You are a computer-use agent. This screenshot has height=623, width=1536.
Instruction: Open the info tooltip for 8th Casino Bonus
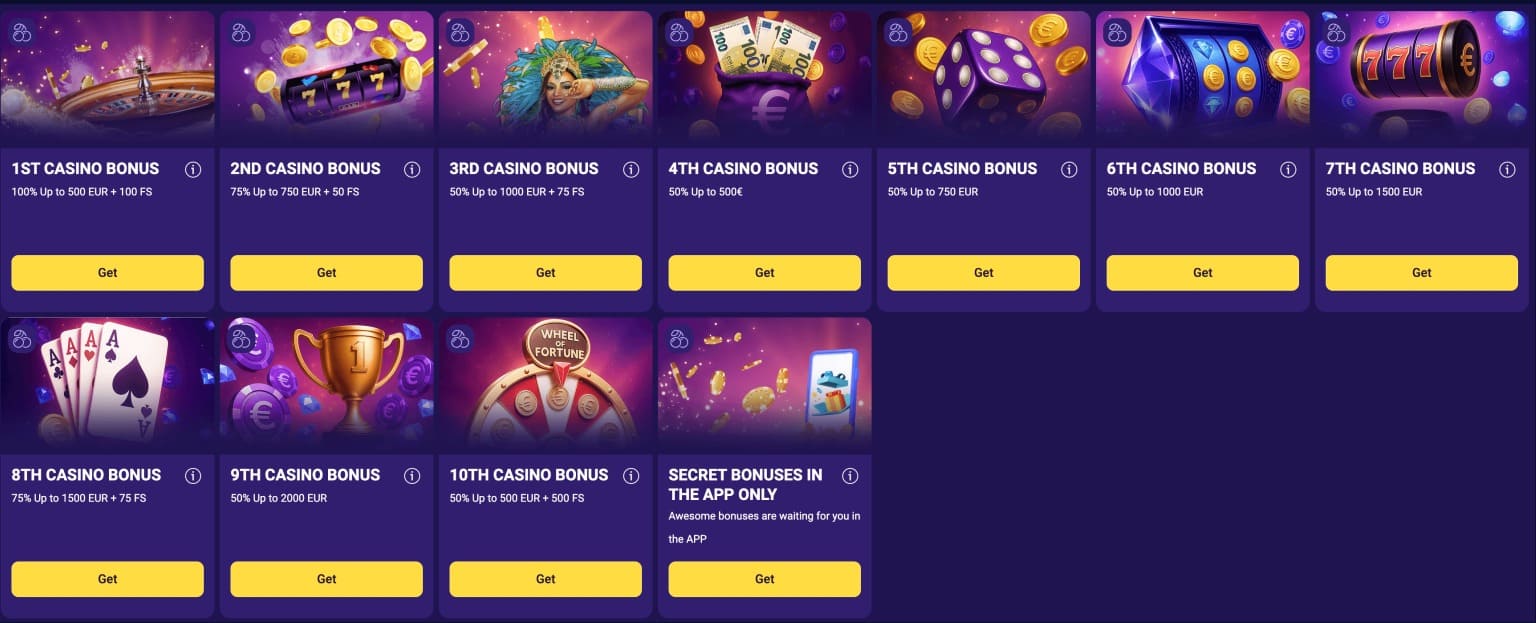193,475
